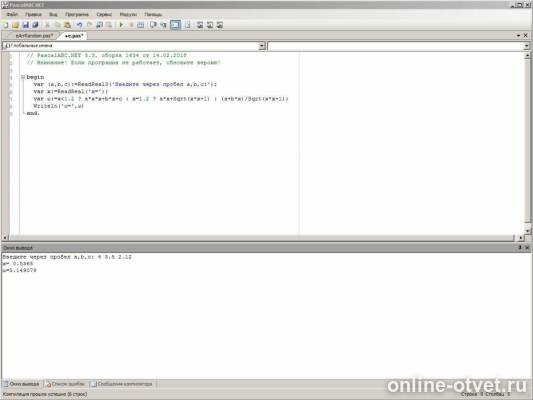Click the New file icon
Viewport: 533px width, 400px height.
coord(6,25)
